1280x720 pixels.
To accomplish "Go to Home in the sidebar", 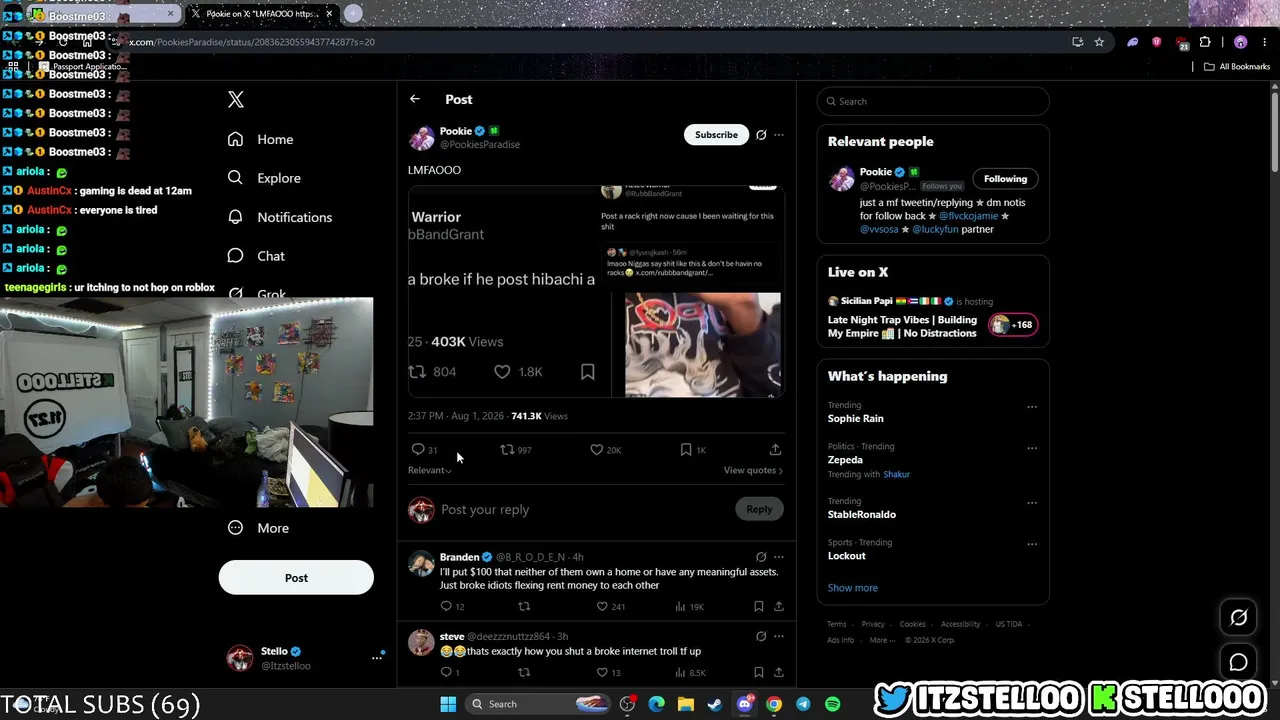I will tap(261, 139).
